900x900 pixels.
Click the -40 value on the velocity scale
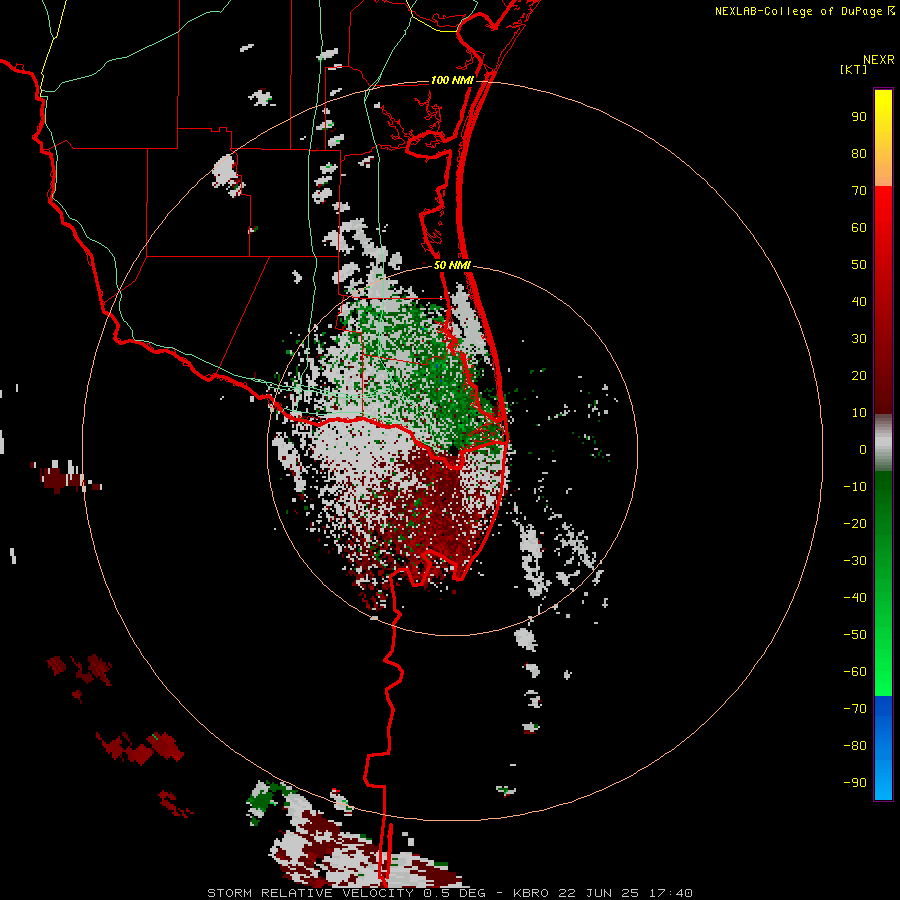point(855,598)
